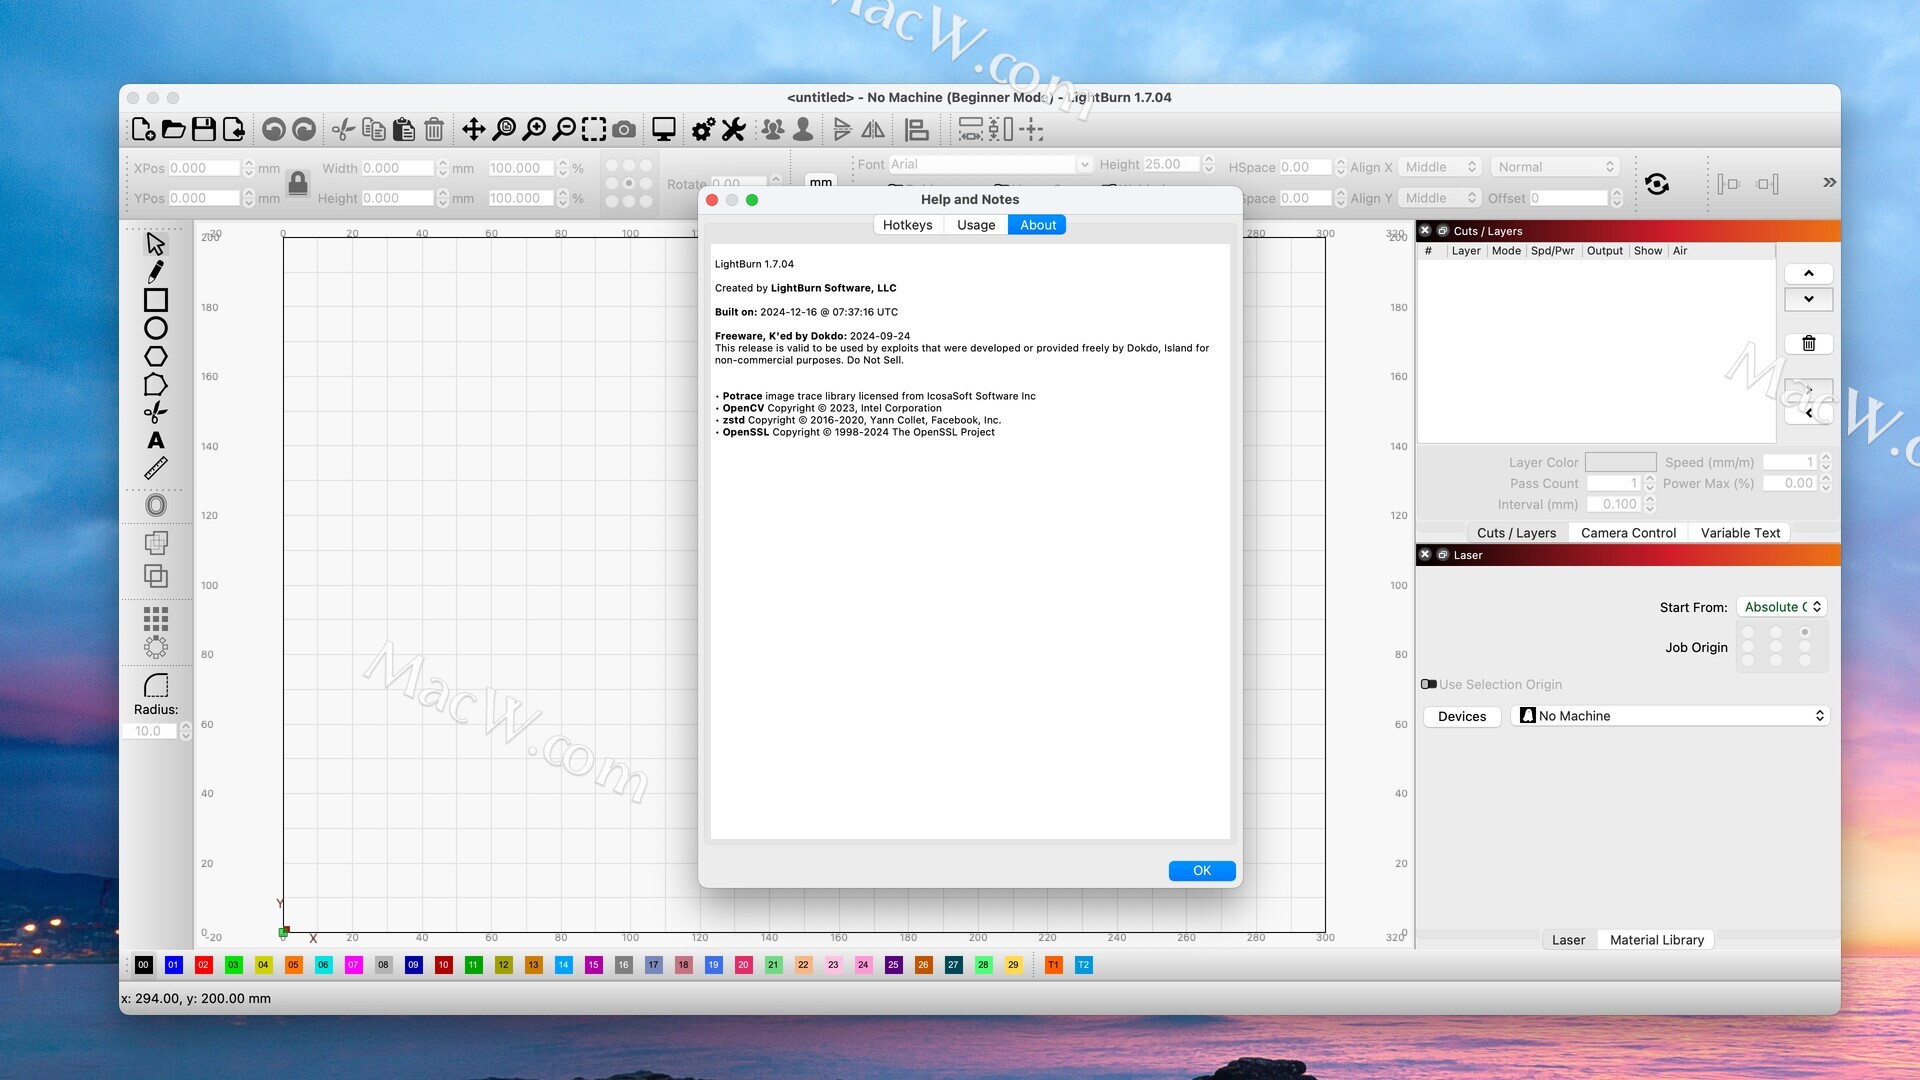Select the top-right Job Origin radio
This screenshot has width=1920, height=1080.
[1805, 632]
